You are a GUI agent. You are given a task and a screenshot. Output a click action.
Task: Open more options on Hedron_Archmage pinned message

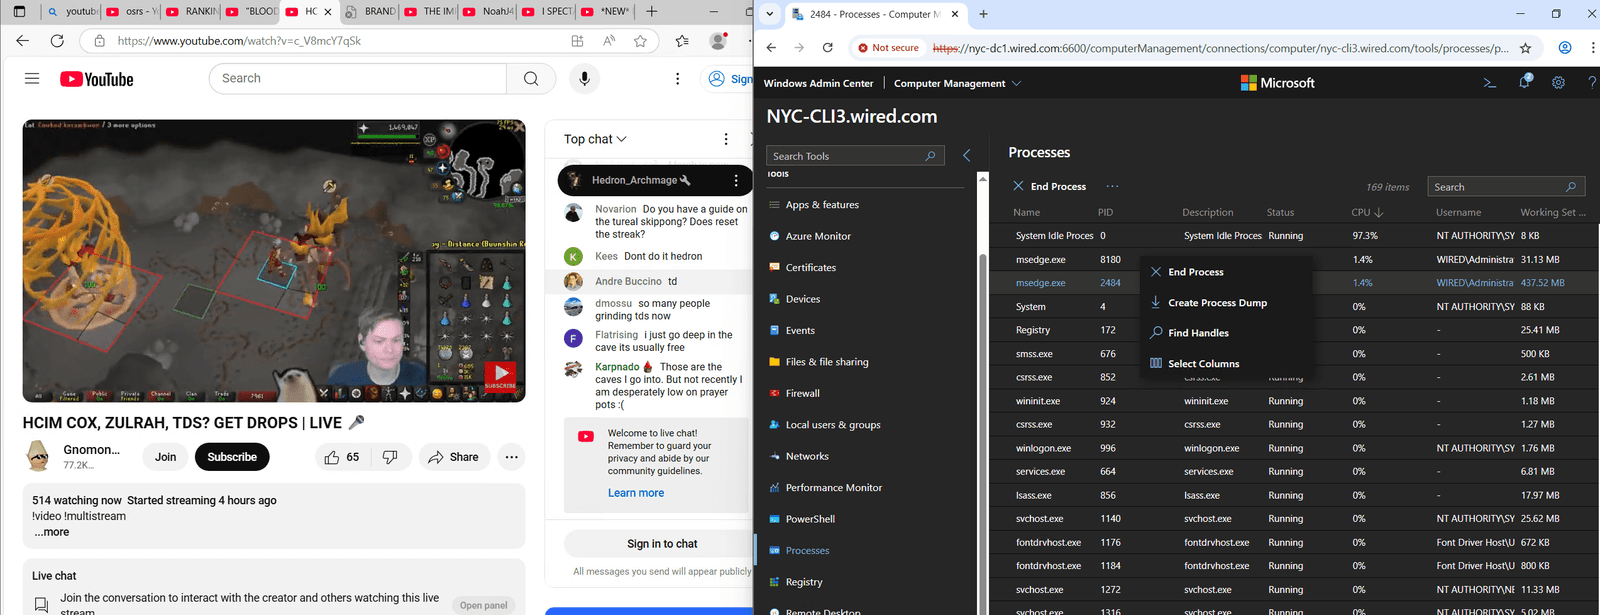click(x=736, y=181)
